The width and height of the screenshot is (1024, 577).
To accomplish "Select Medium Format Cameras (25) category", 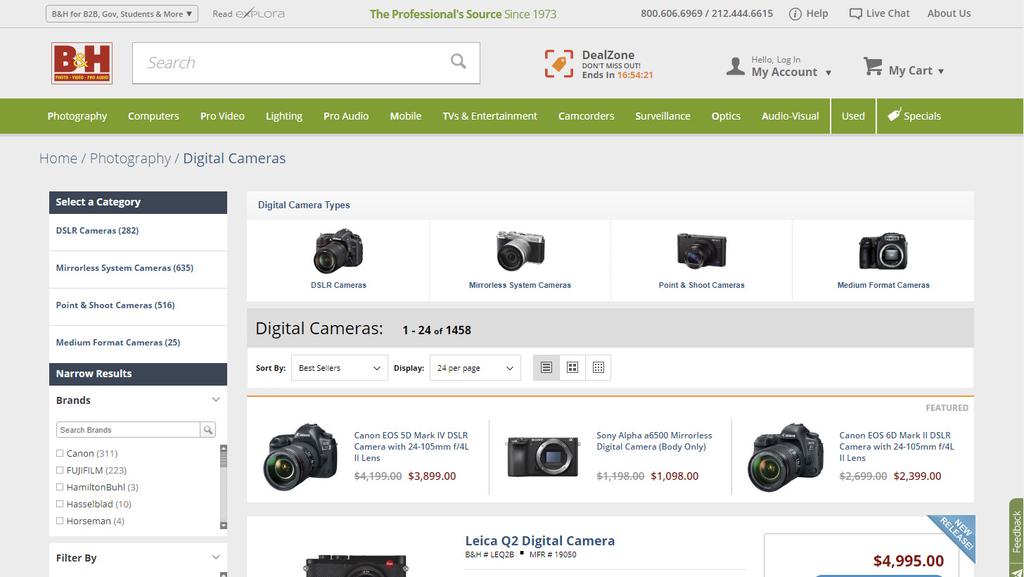I will click(x=118, y=342).
